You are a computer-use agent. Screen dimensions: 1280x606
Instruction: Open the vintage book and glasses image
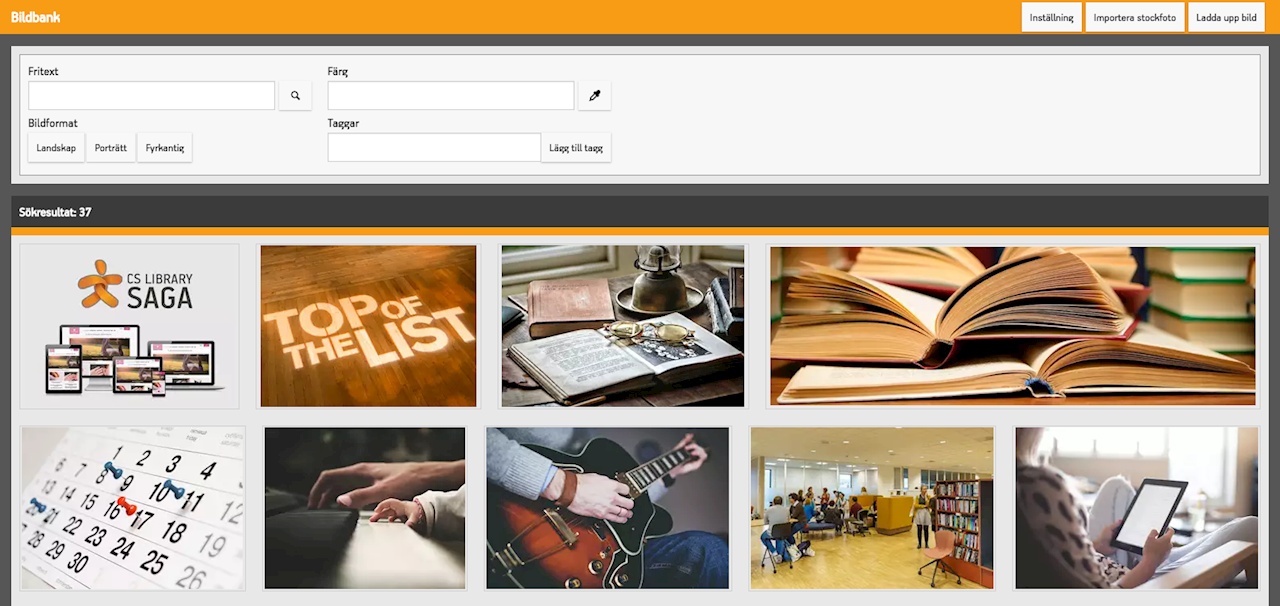click(x=623, y=326)
